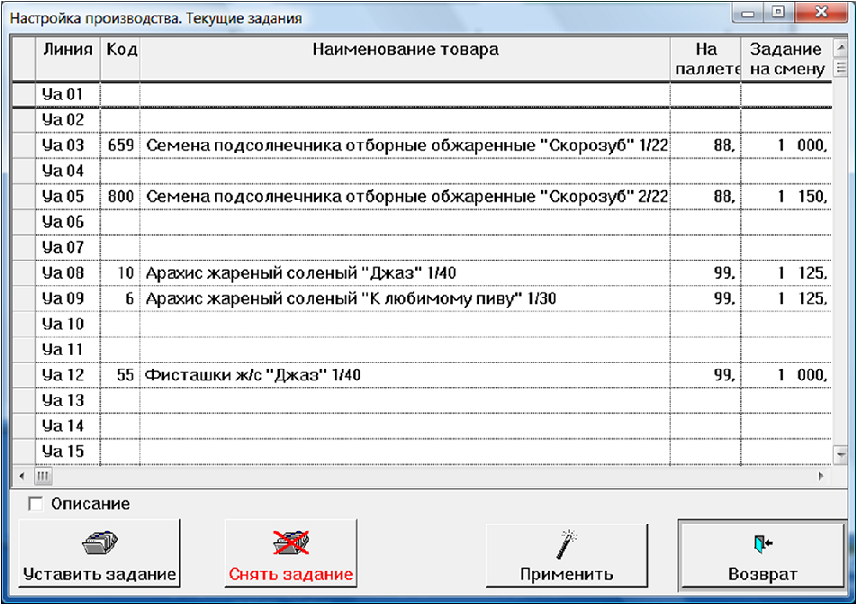Select line Уа 02 row
Viewport: 857px width, 605px height.
click(x=422, y=120)
